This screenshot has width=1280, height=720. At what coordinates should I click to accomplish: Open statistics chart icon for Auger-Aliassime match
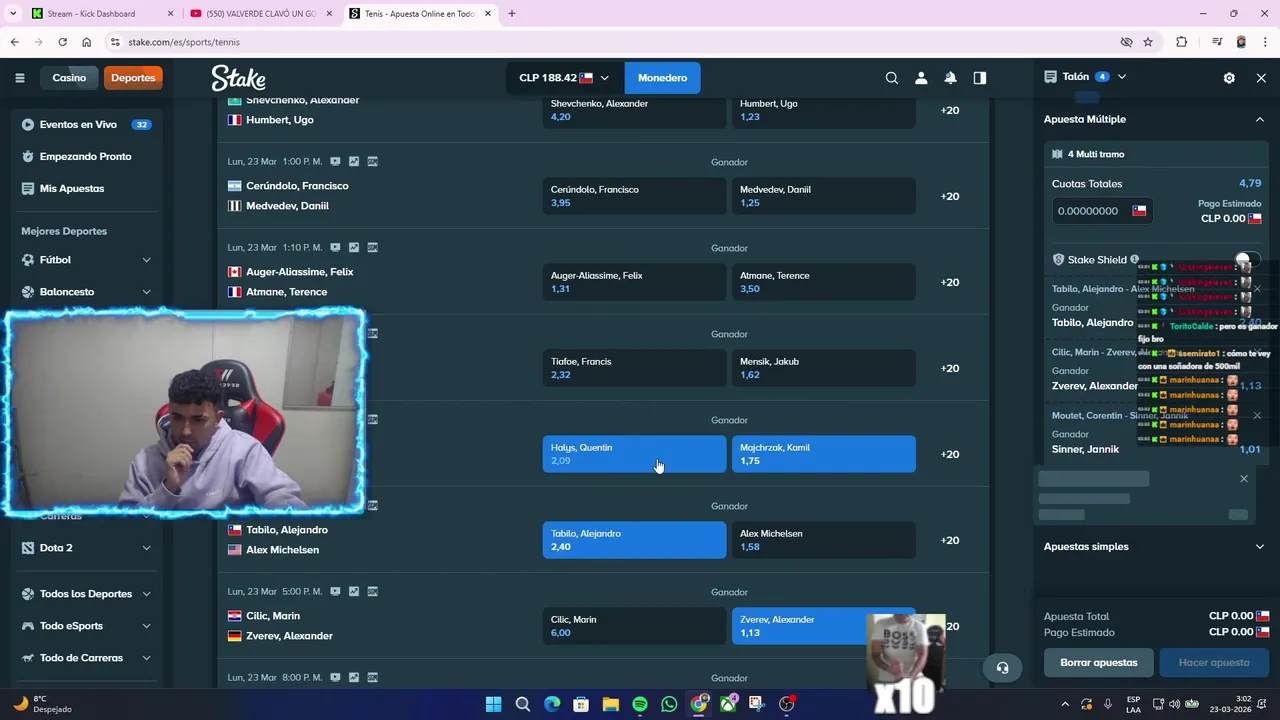click(x=353, y=247)
